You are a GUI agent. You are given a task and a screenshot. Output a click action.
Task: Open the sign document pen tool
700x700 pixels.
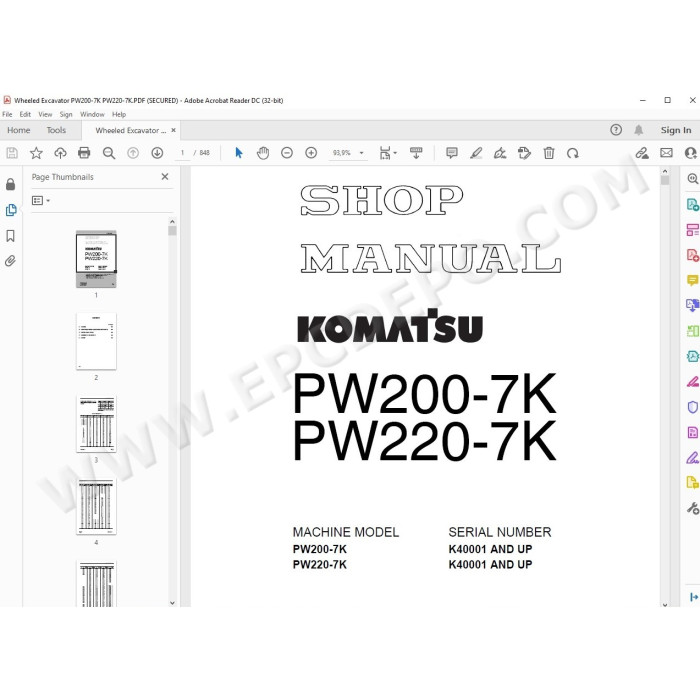(500, 153)
